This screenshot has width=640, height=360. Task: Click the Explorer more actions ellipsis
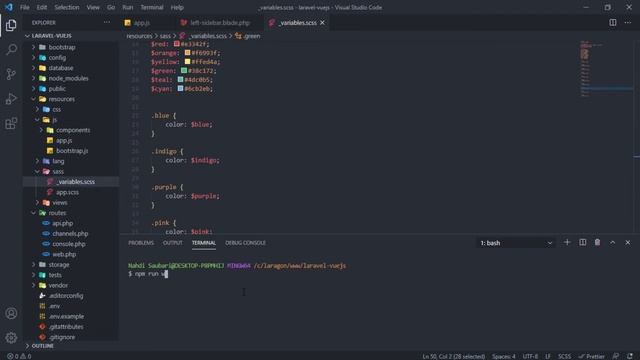click(107, 22)
